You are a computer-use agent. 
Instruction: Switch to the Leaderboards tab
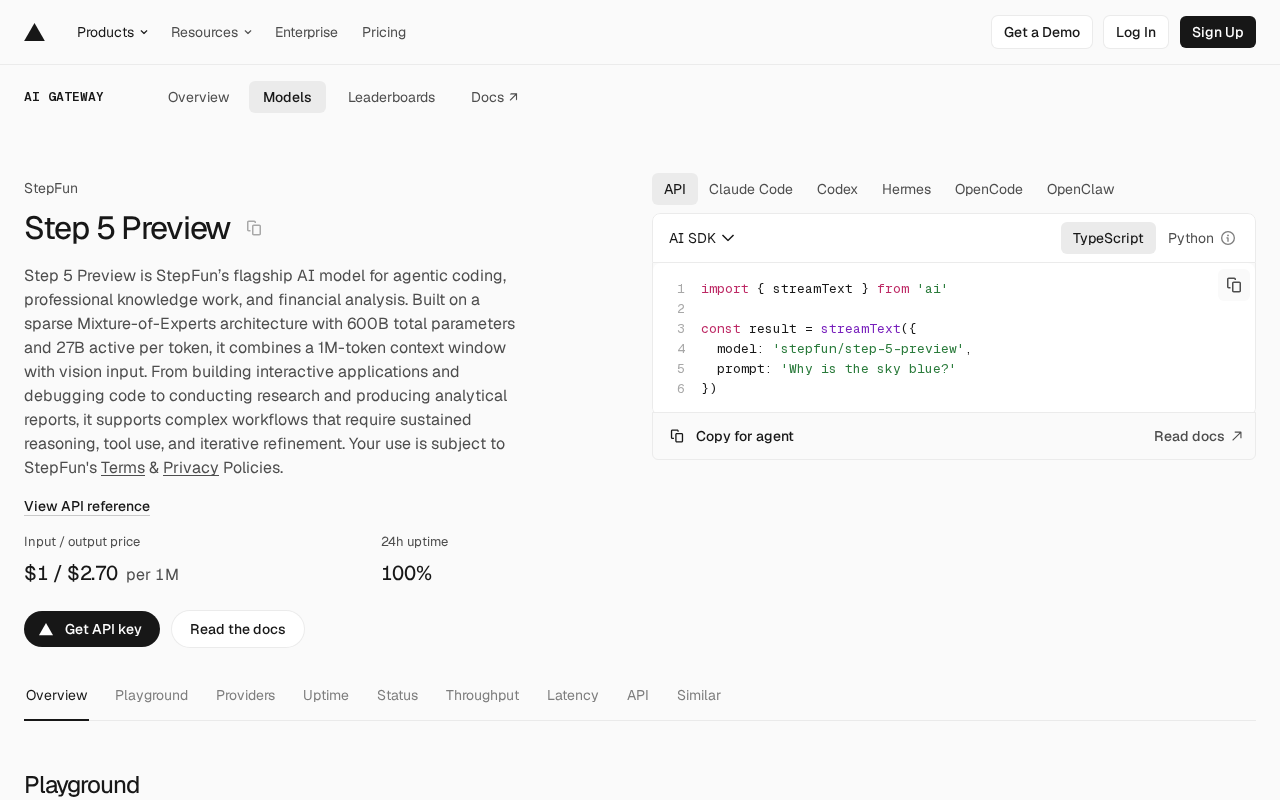tap(391, 97)
